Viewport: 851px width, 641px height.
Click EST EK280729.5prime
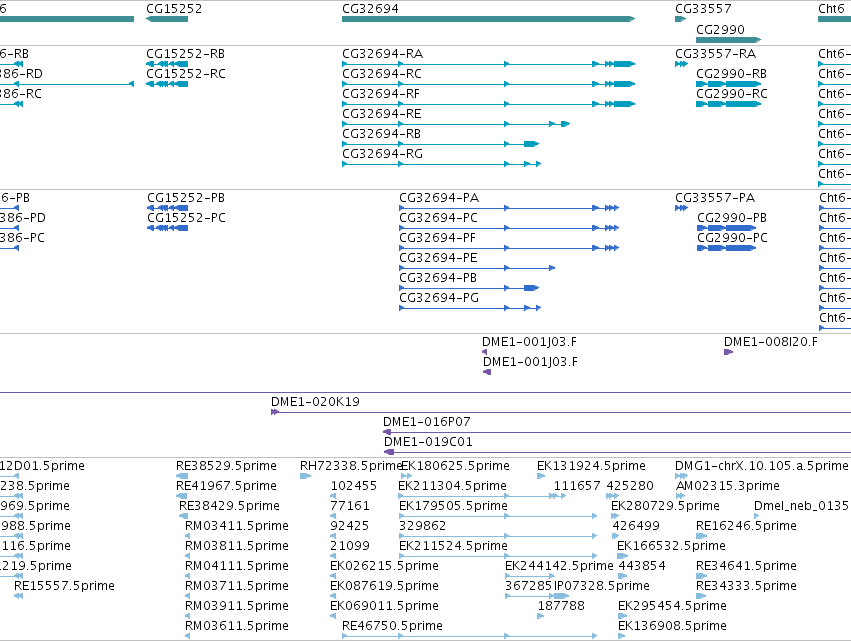point(665,506)
